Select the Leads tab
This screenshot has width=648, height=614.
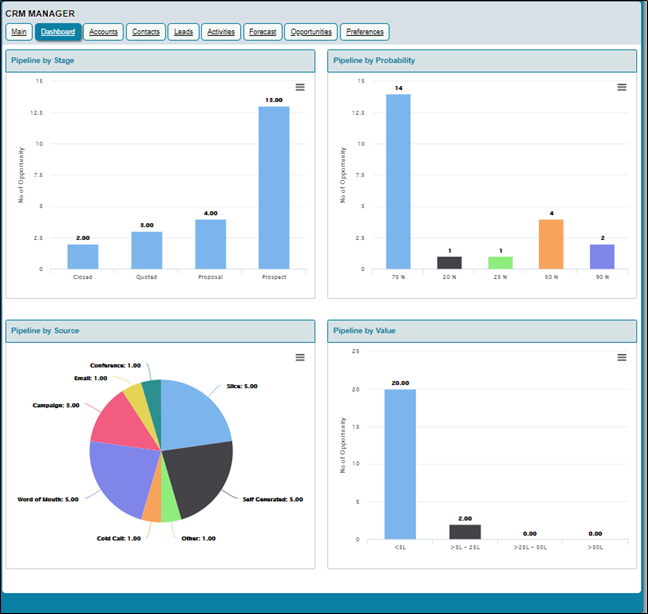183,32
